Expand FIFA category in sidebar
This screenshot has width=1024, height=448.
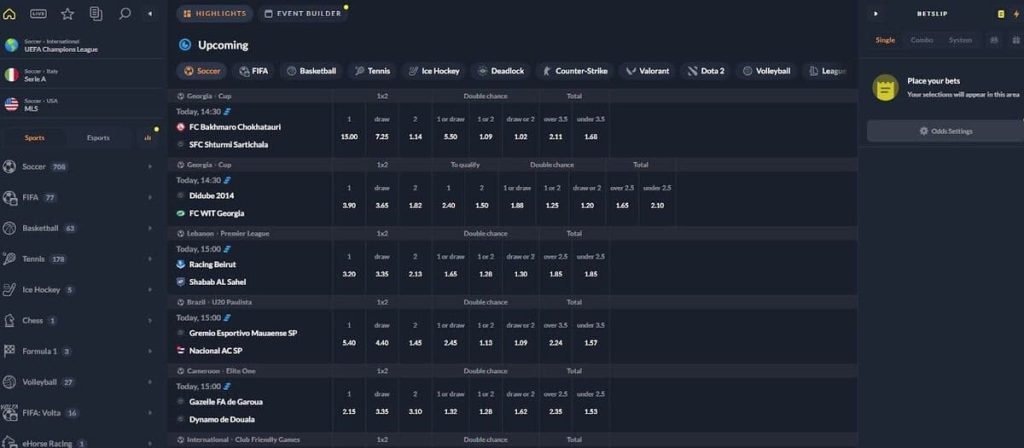150,198
